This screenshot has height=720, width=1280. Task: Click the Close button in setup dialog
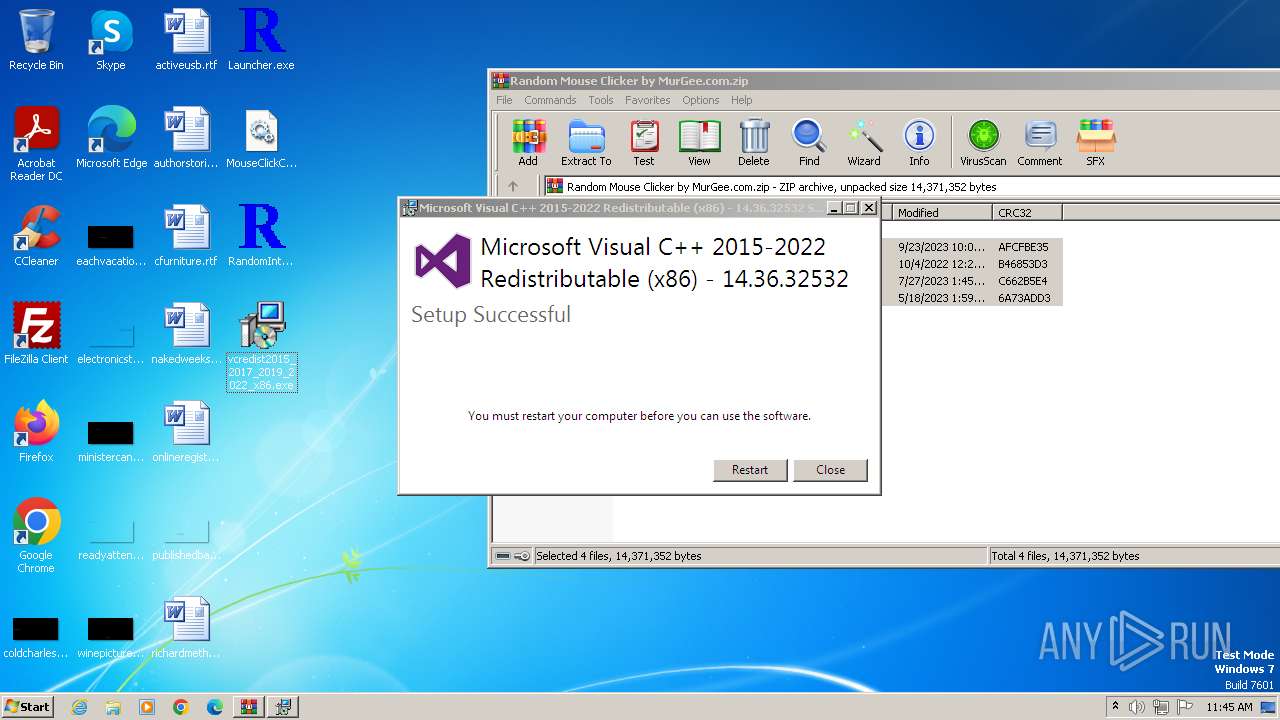tap(830, 470)
